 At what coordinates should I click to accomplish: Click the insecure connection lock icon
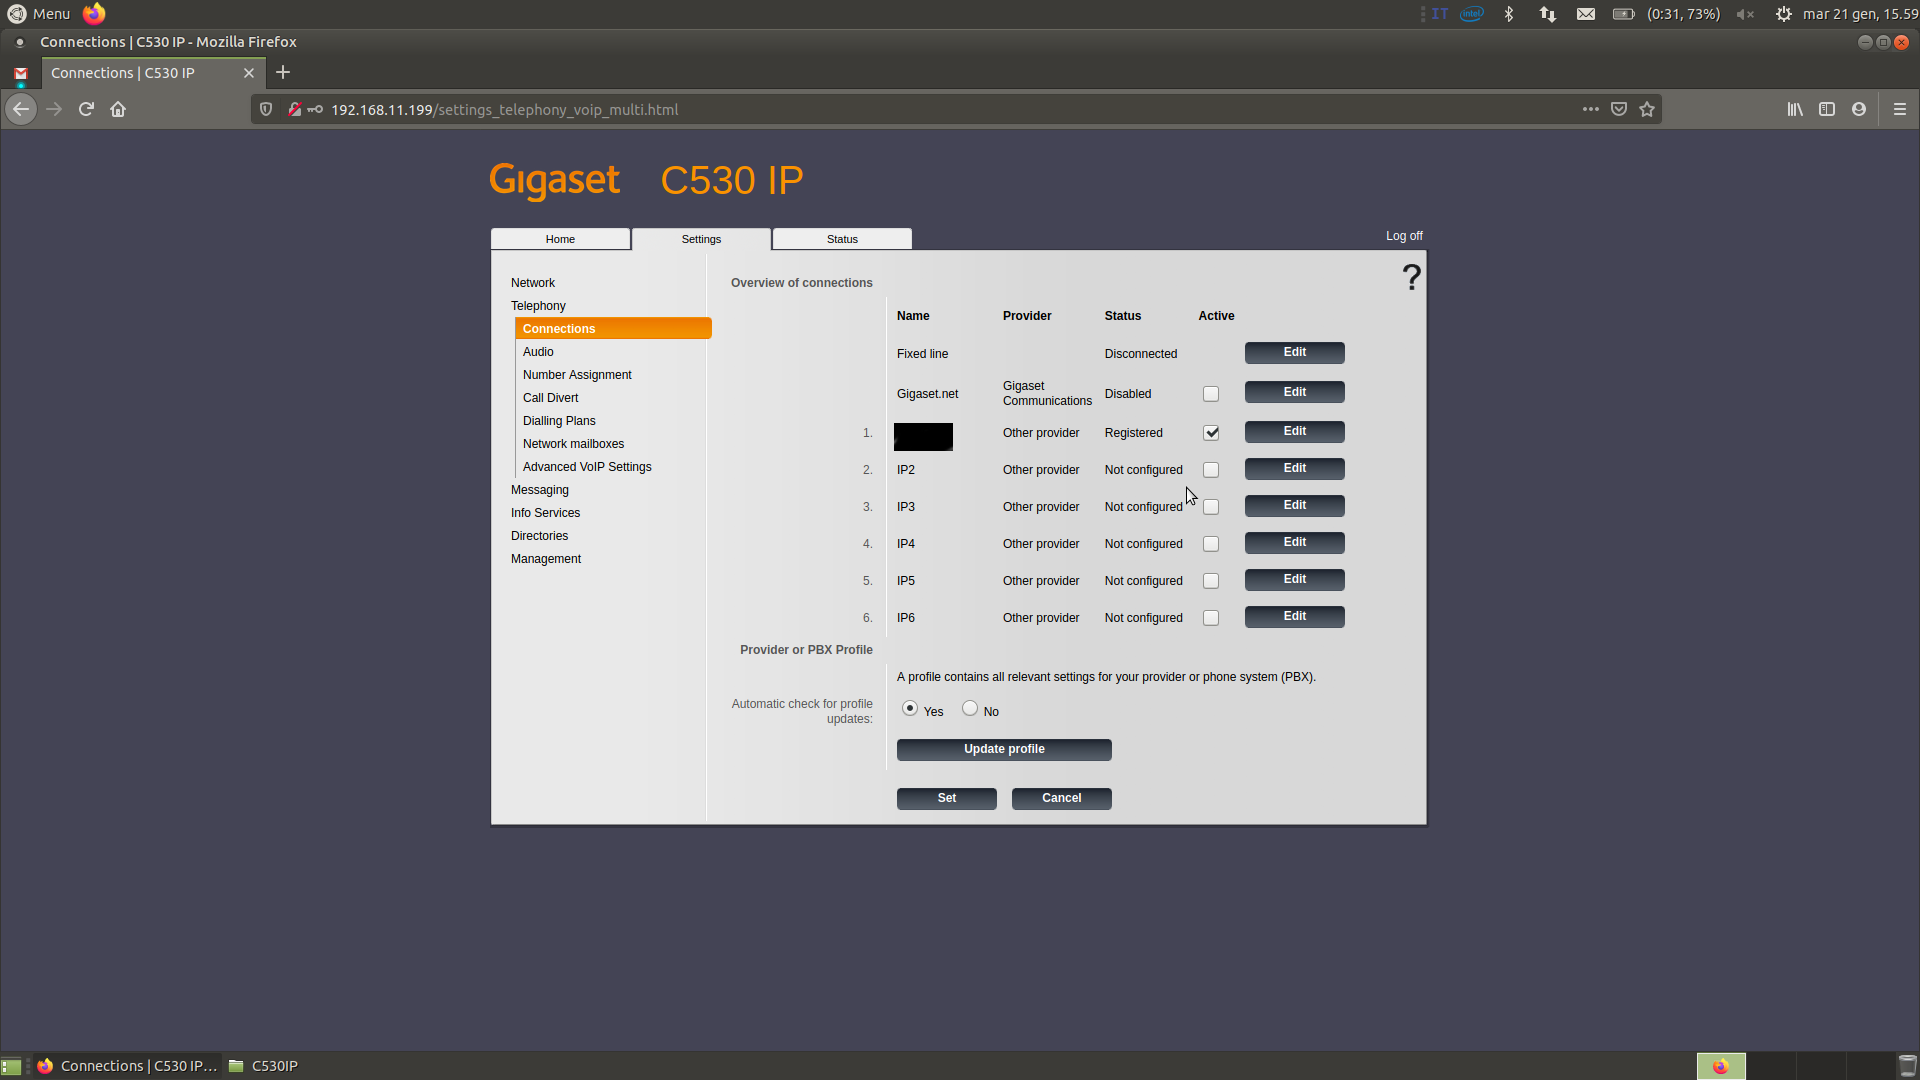(x=295, y=109)
